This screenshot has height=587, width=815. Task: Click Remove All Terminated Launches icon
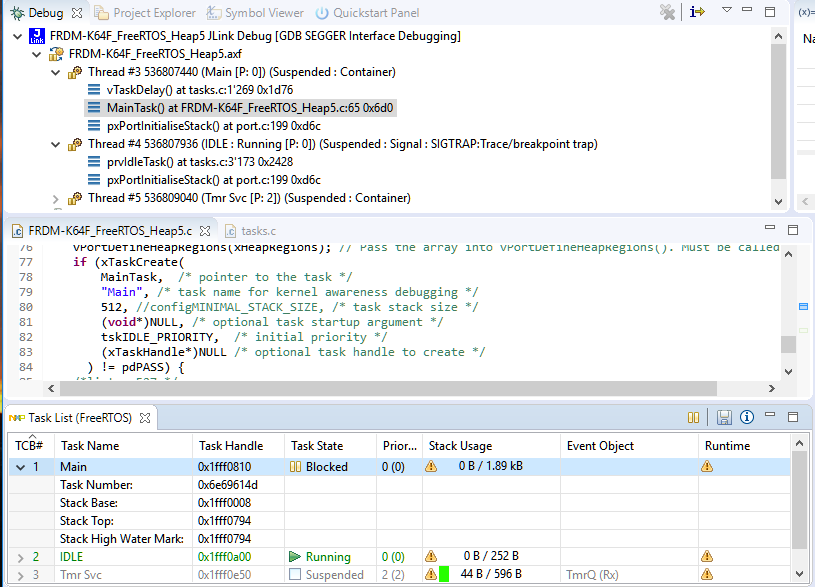tap(667, 12)
